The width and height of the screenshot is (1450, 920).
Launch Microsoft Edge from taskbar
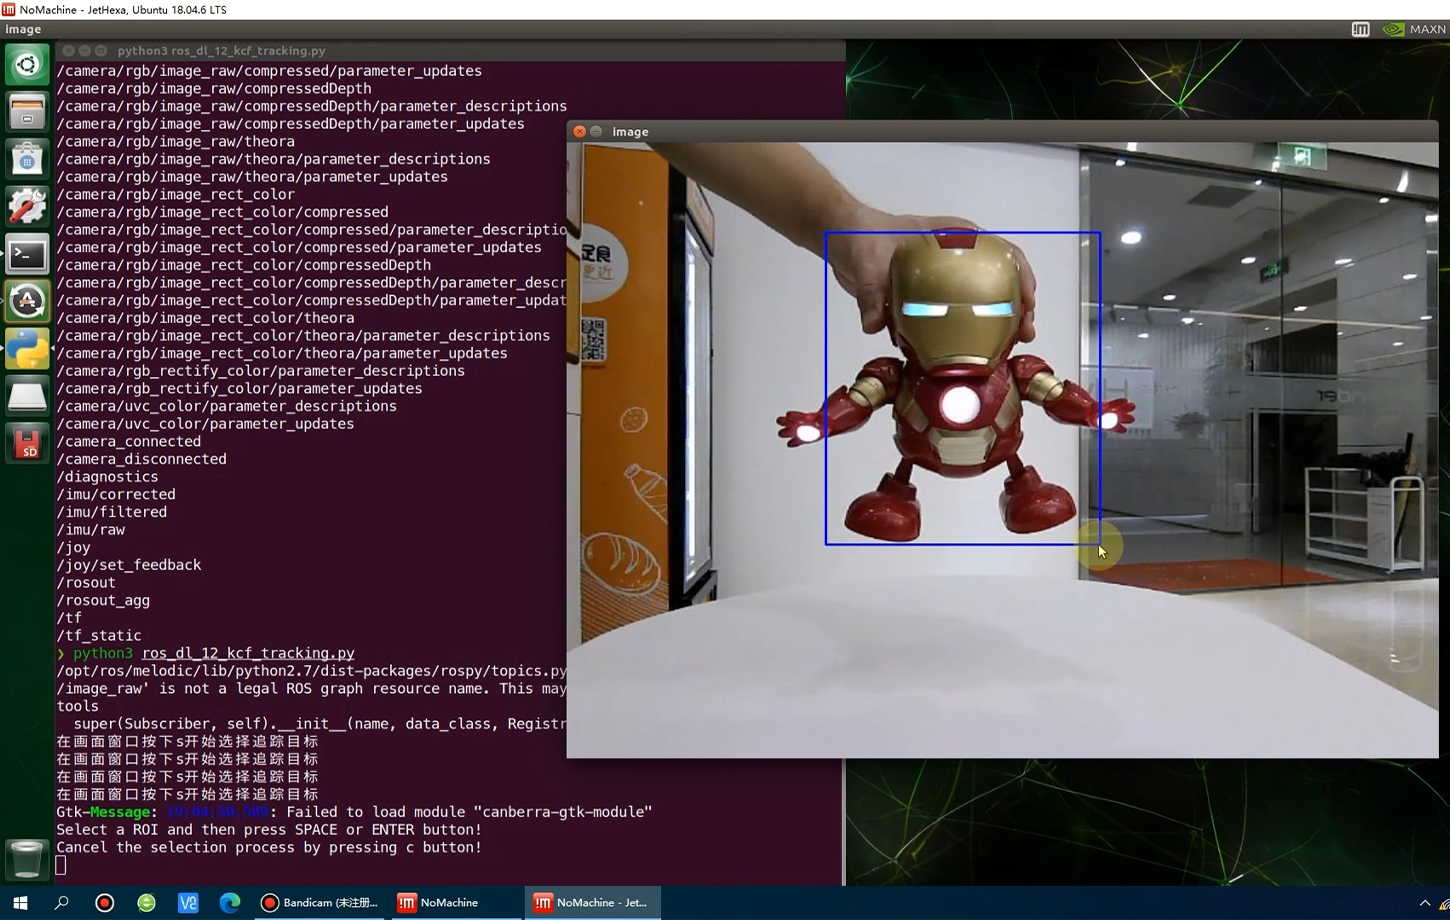point(230,902)
